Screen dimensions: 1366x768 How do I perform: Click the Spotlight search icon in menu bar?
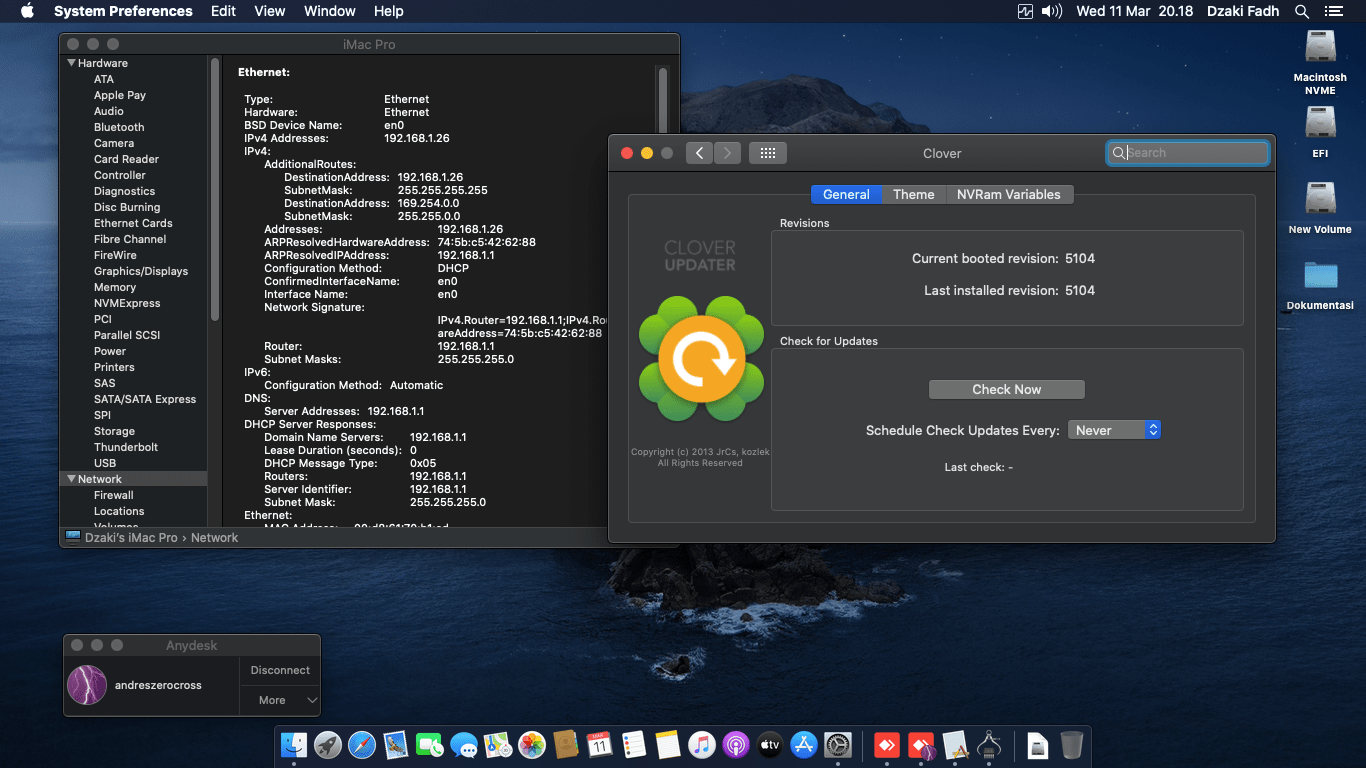pos(1301,11)
